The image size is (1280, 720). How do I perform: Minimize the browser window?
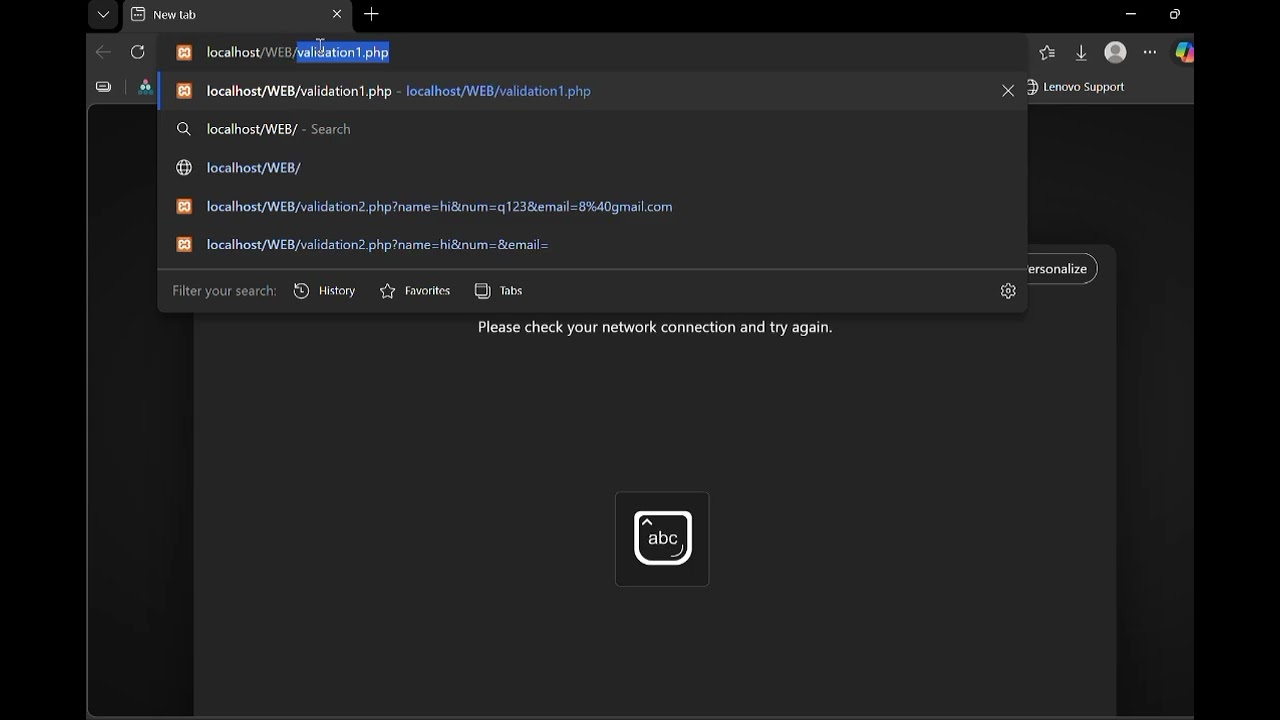pos(1131,14)
